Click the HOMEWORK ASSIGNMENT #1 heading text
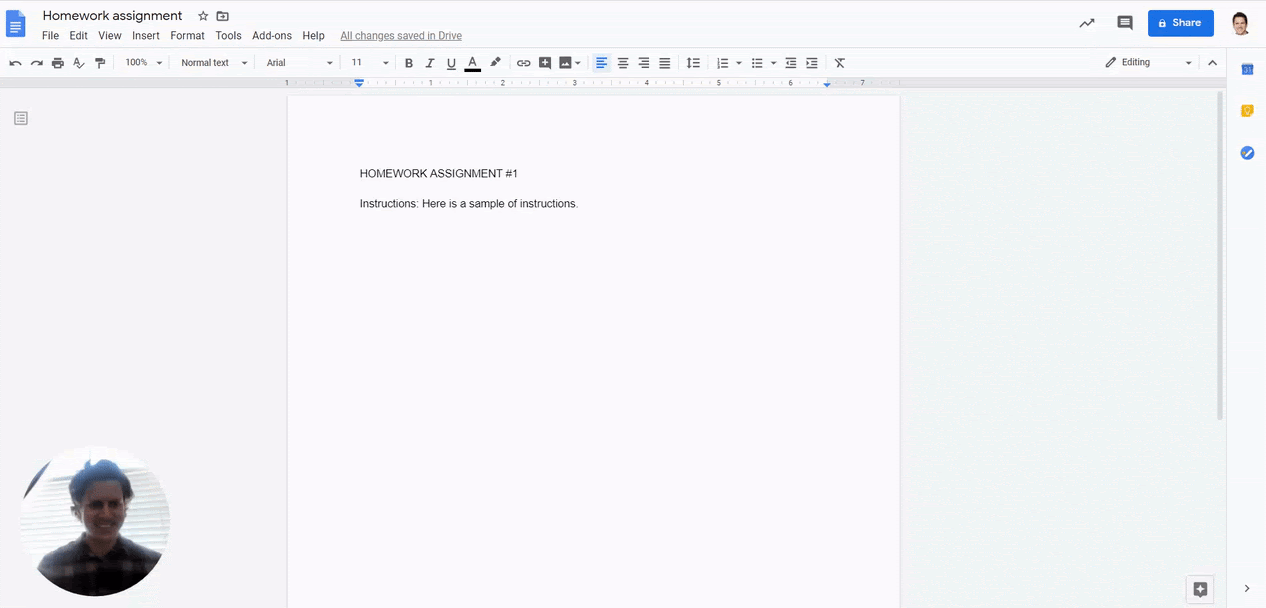Screen dimensions: 1266x608 [439, 174]
